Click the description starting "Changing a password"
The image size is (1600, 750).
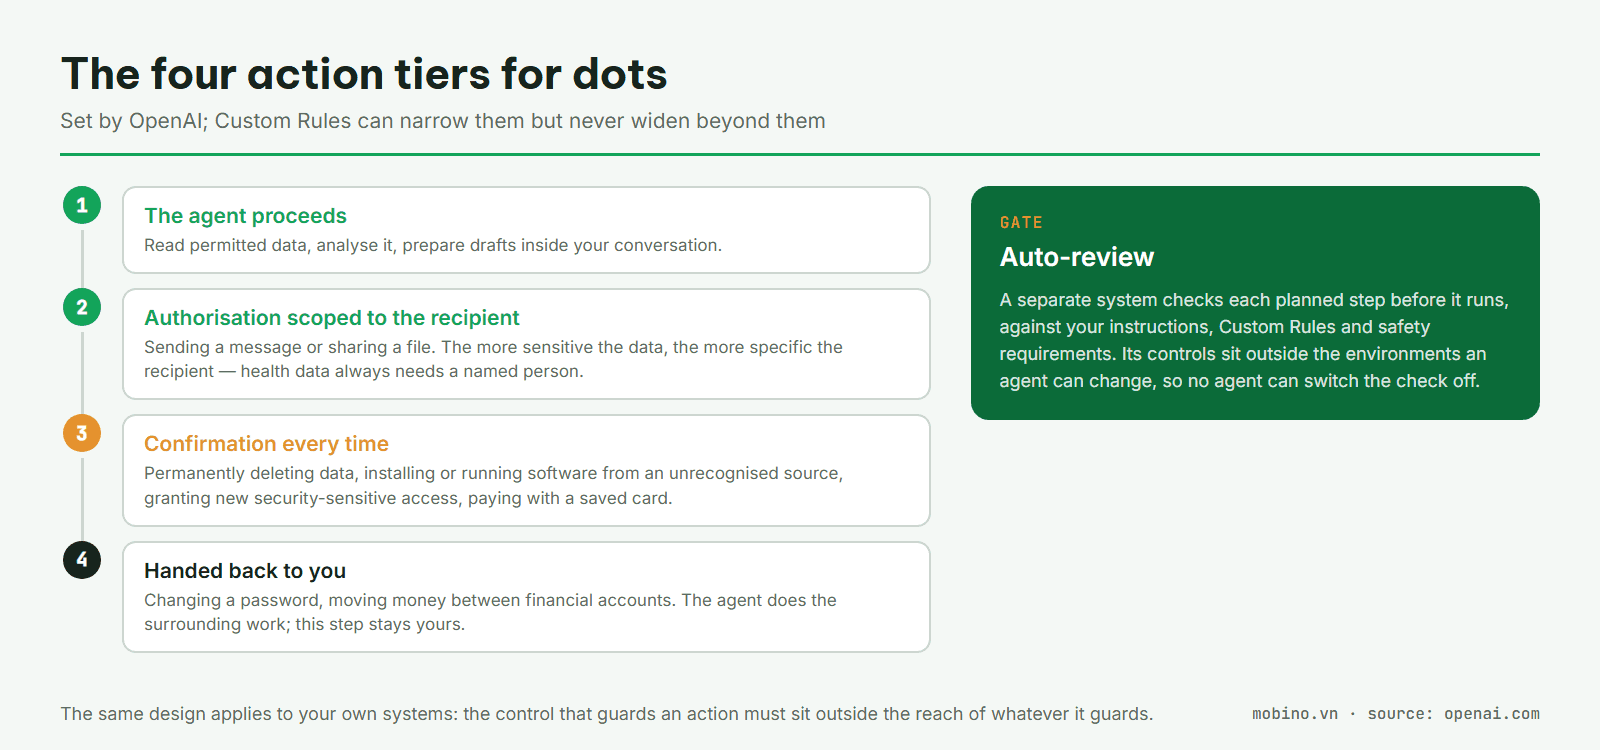[x=490, y=612]
